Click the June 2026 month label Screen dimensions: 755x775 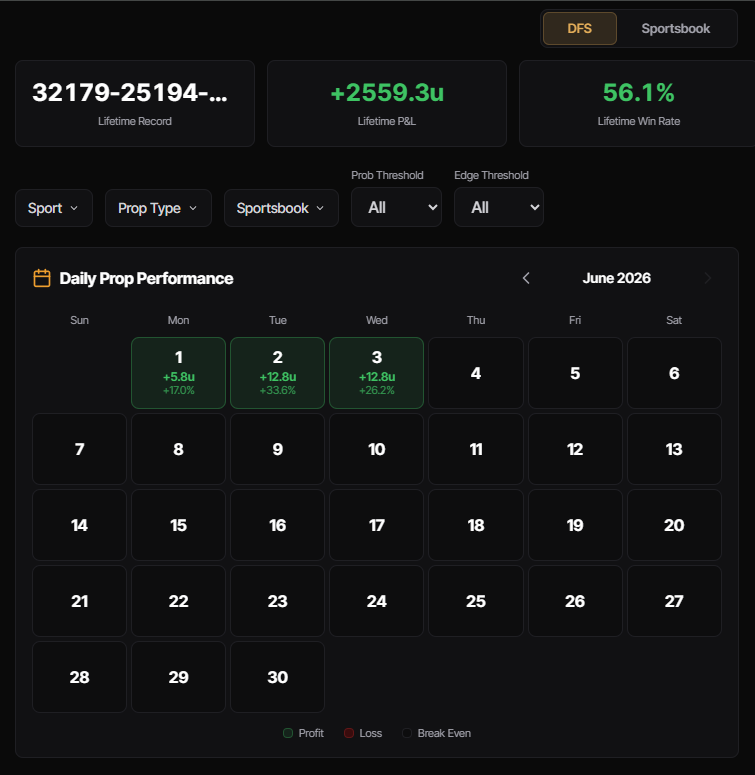[x=617, y=278]
